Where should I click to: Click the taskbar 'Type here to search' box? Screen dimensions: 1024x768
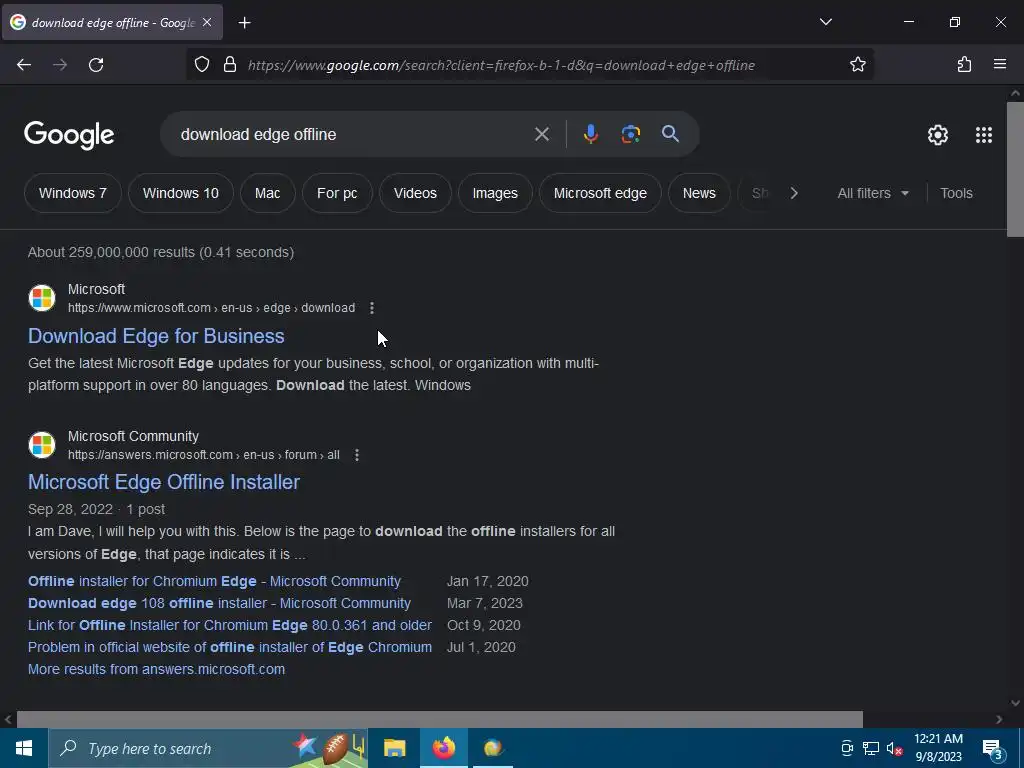(208, 748)
